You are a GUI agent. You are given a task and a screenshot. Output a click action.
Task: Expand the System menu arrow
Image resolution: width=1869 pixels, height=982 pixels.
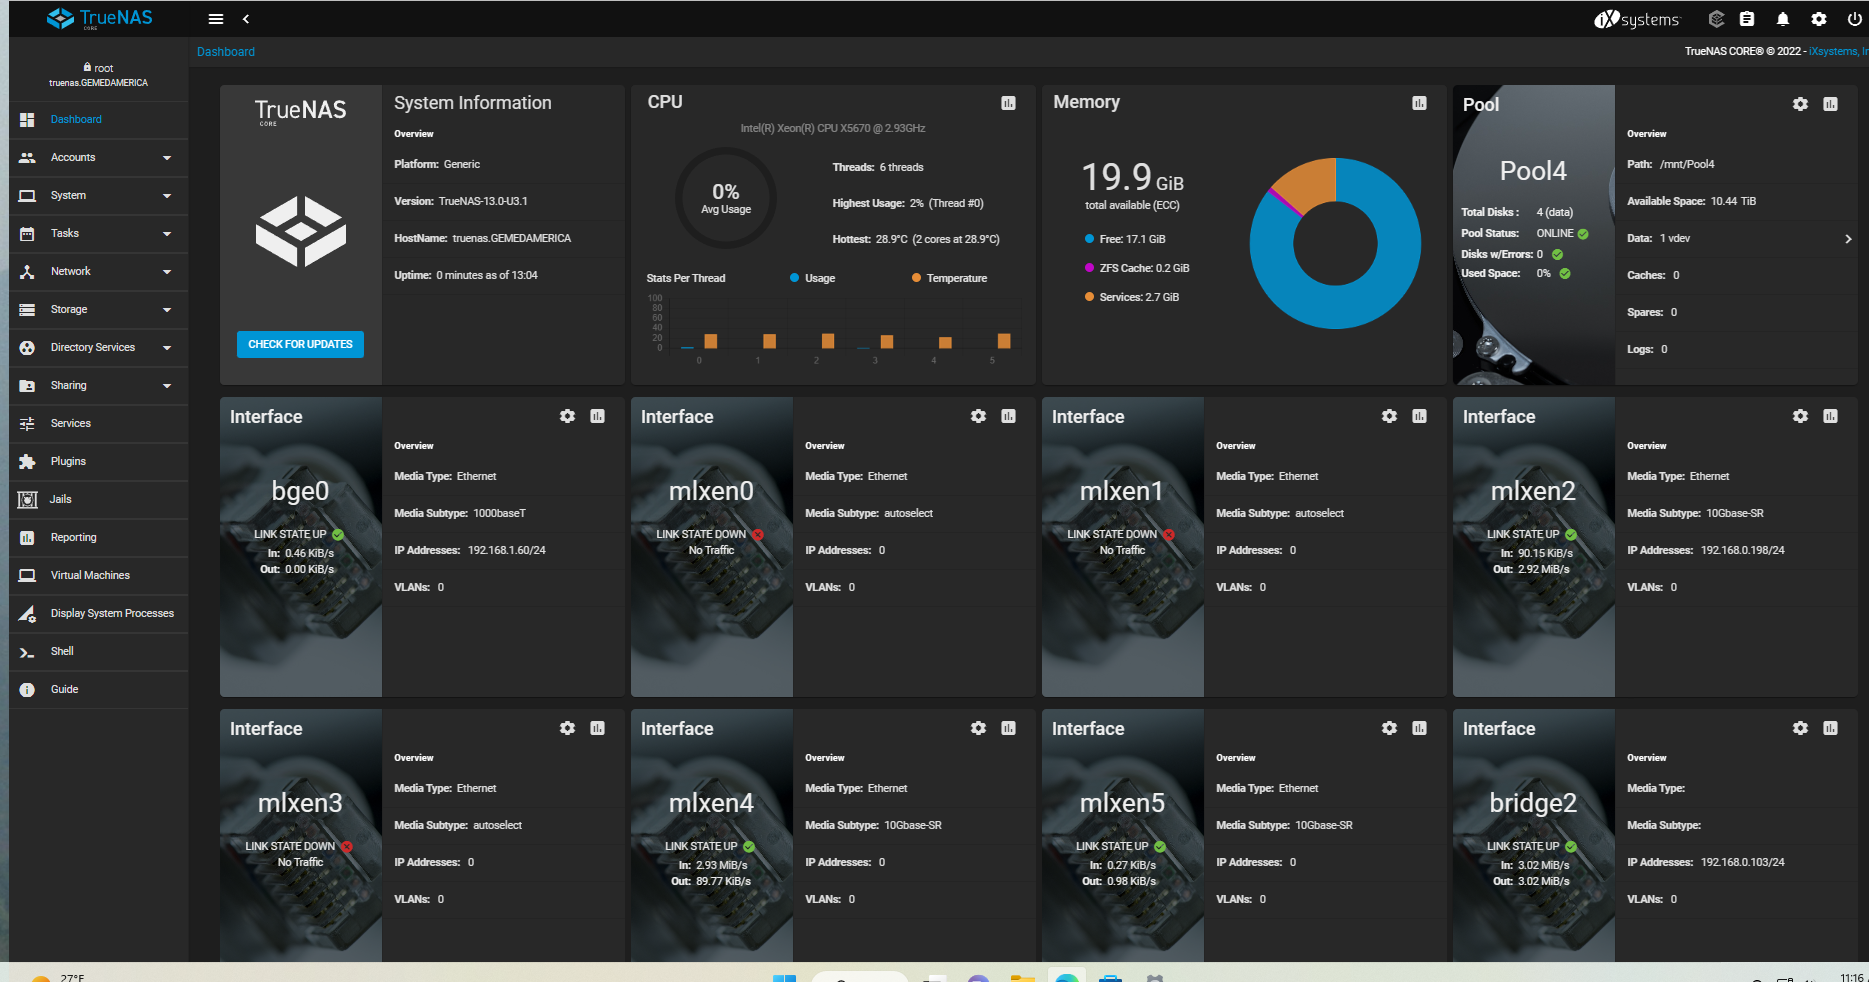click(167, 196)
